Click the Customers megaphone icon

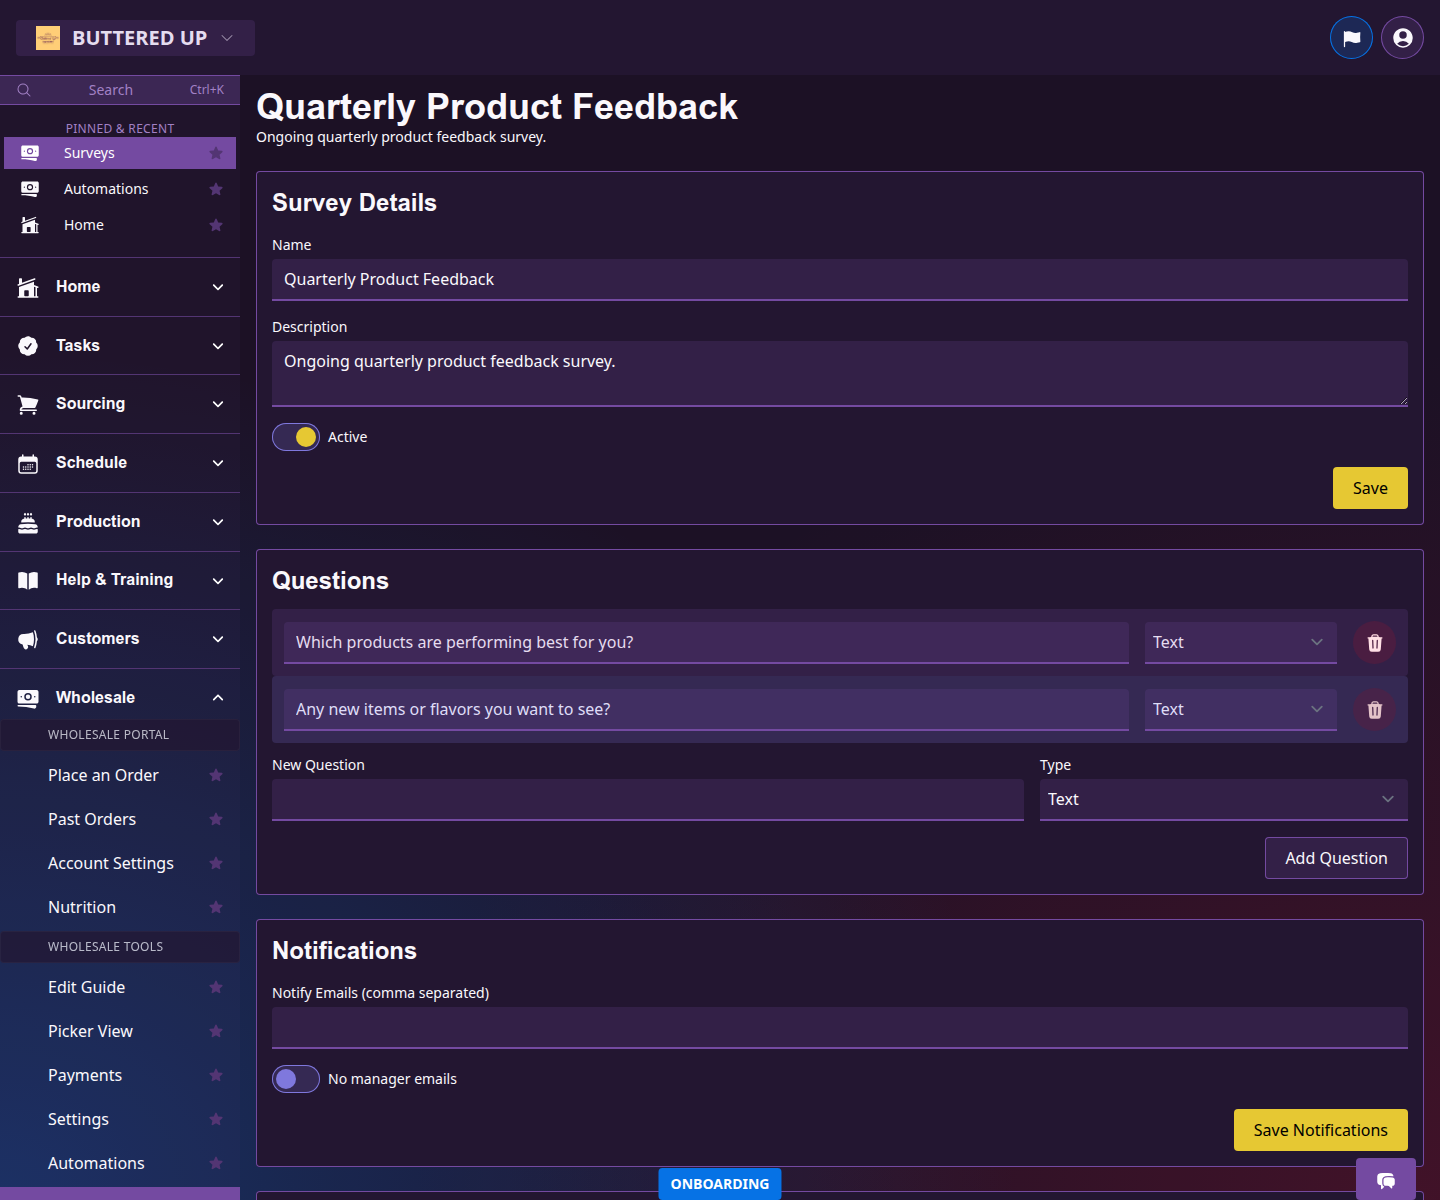(28, 638)
